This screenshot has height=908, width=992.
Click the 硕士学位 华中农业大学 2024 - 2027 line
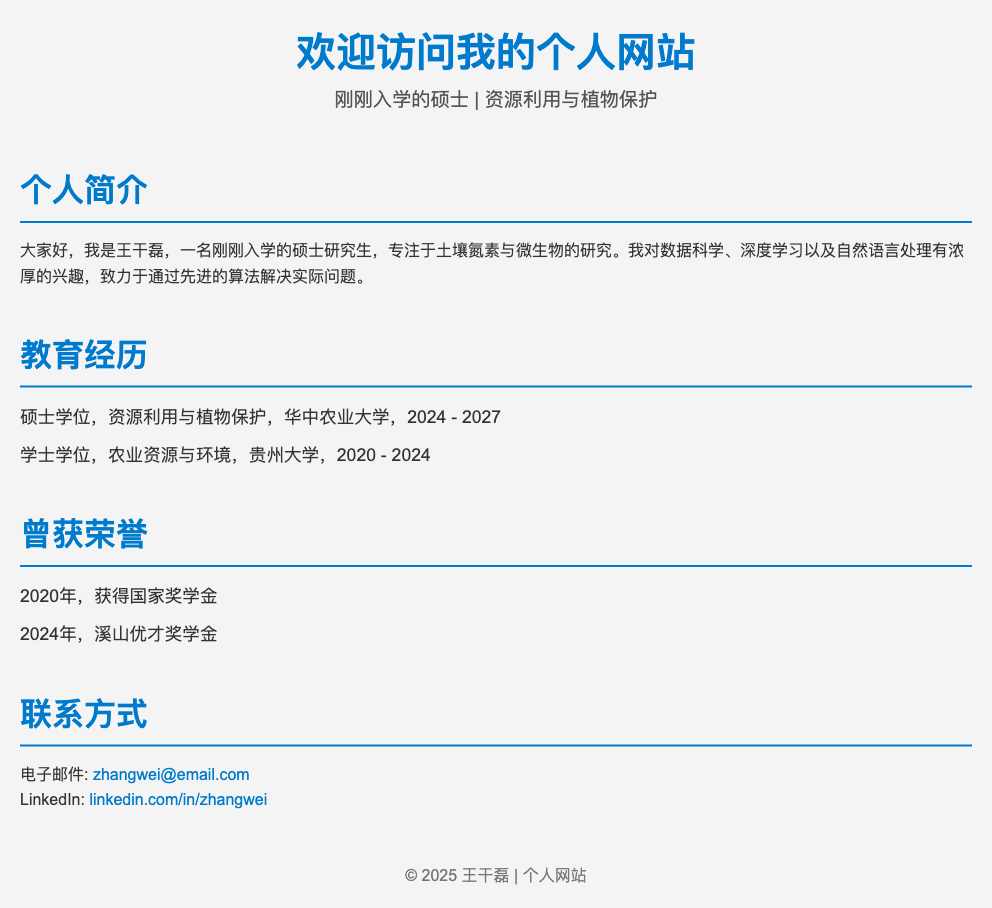tap(260, 417)
